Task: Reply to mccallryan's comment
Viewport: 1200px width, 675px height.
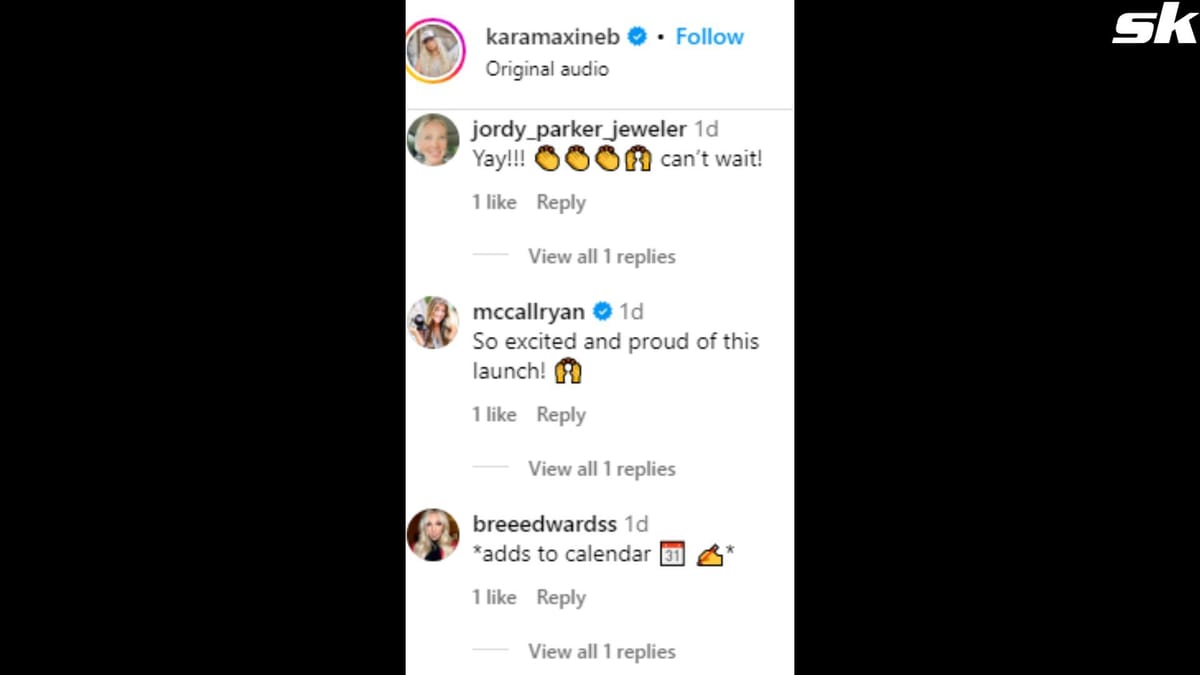Action: 560,415
